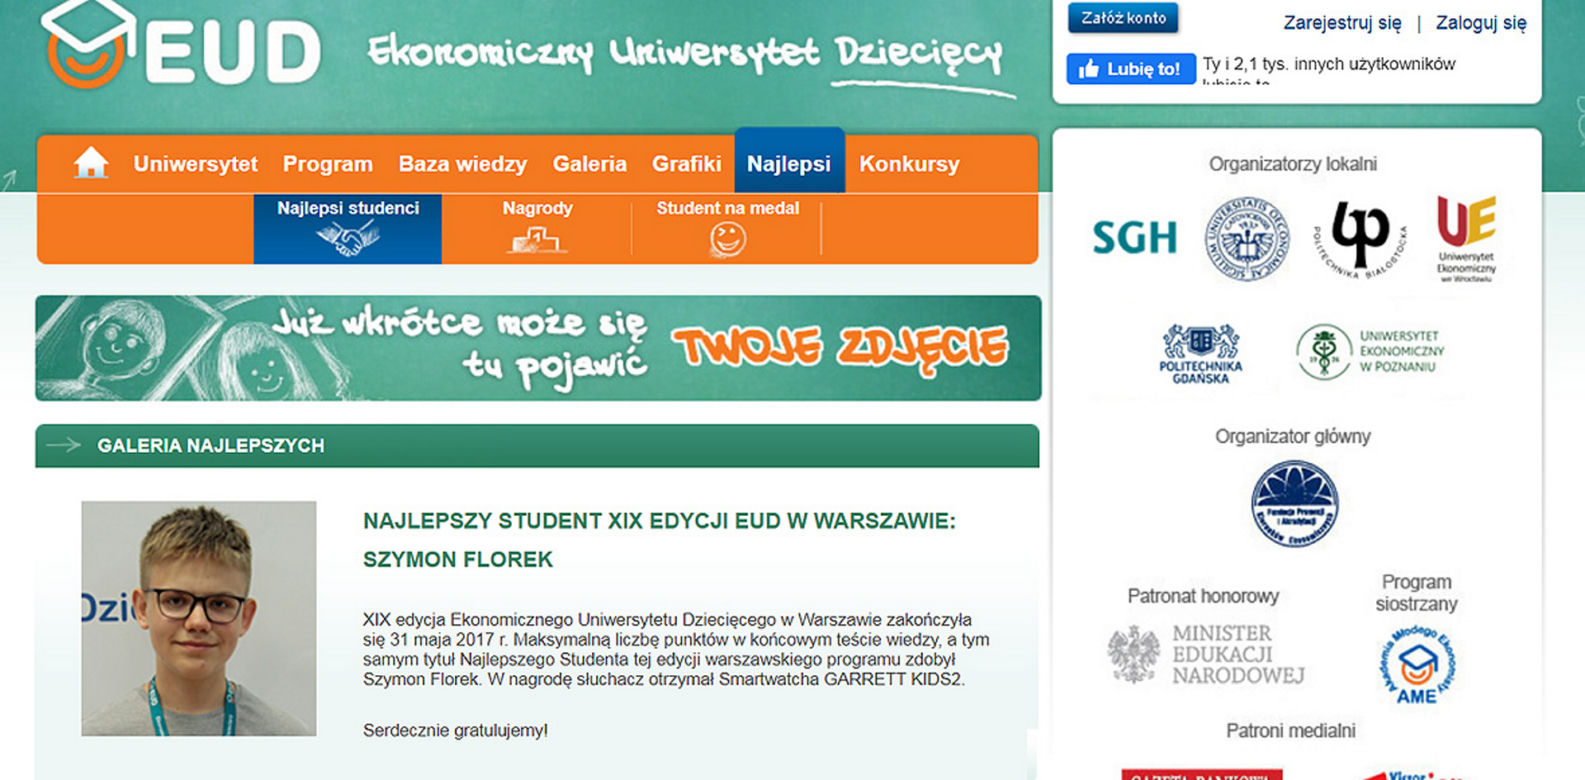
Task: Open the Grafiki menu item
Action: [x=687, y=164]
